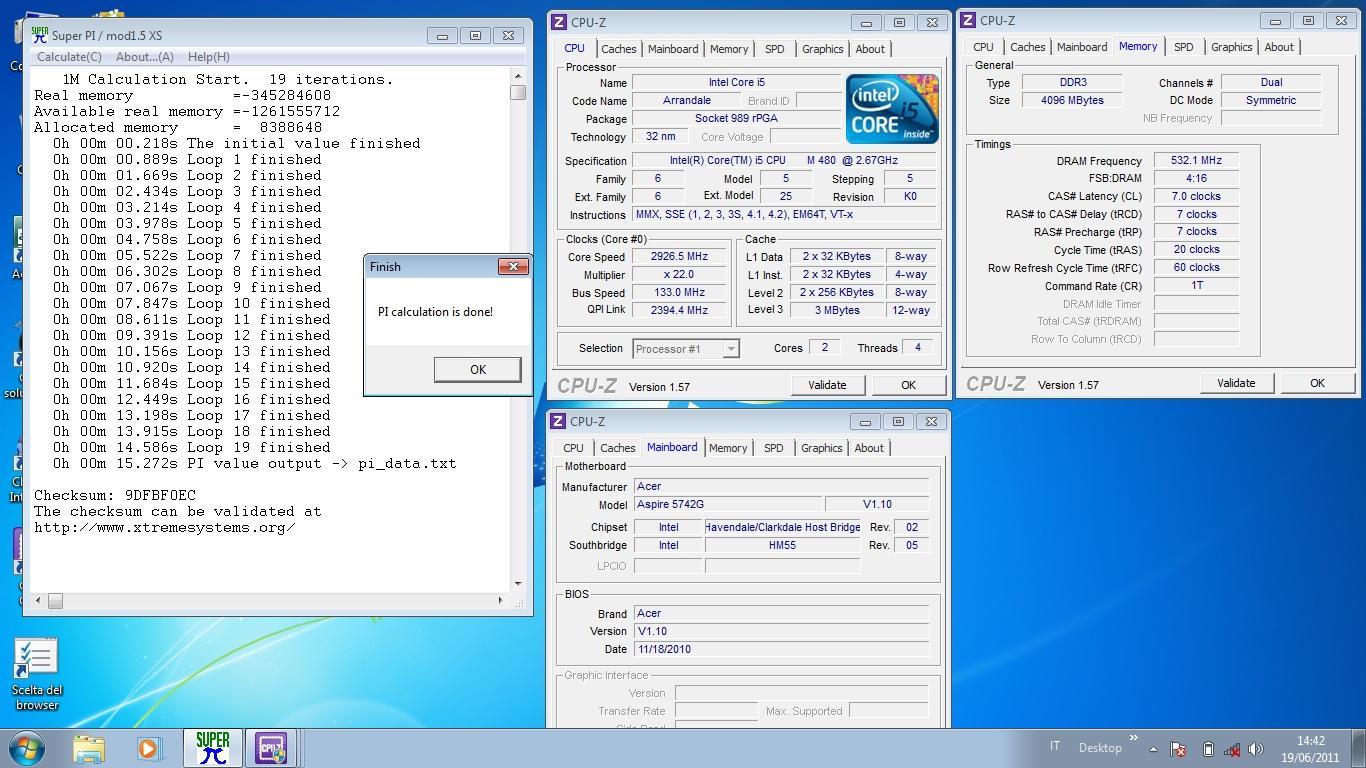Click the Code Name value Arrandale
Screen dimensions: 1366x768
pyautogui.click(x=687, y=101)
